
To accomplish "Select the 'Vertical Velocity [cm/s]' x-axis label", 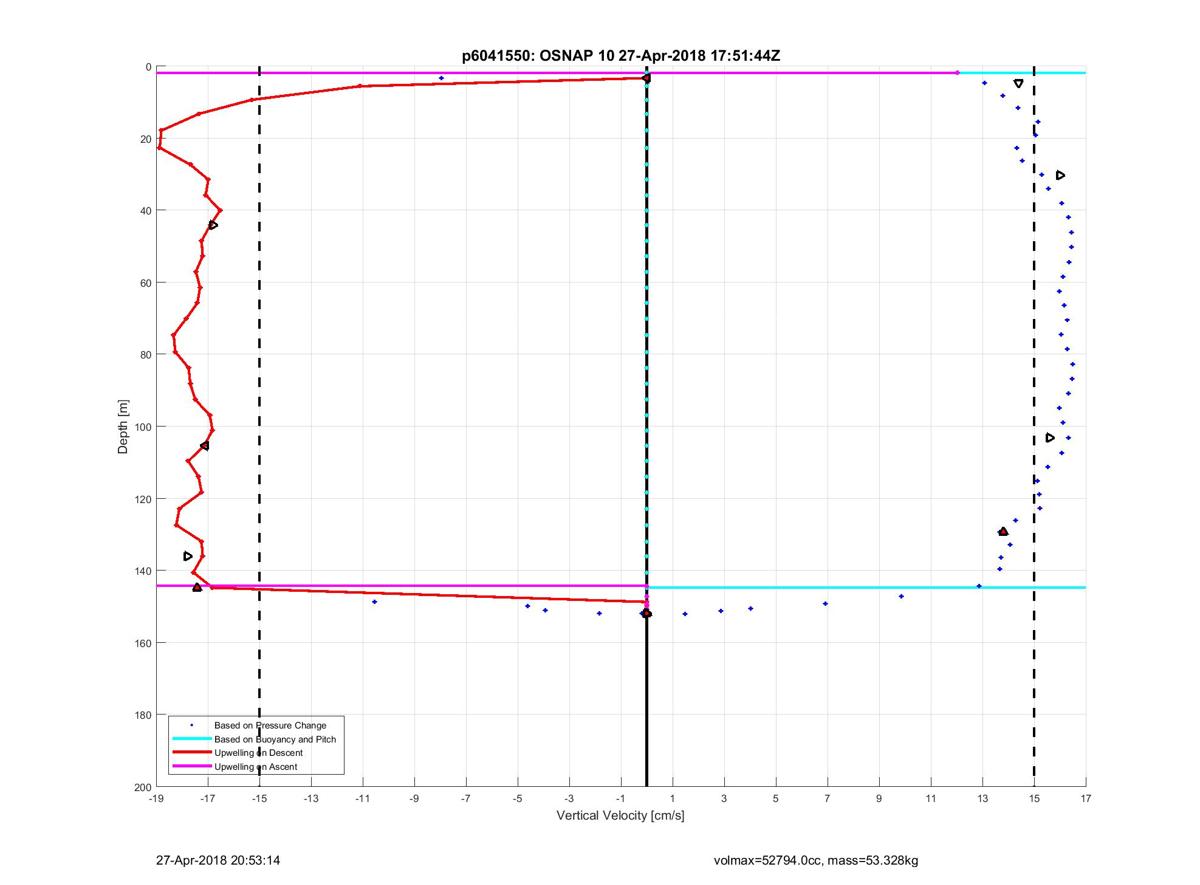I will [x=620, y=816].
